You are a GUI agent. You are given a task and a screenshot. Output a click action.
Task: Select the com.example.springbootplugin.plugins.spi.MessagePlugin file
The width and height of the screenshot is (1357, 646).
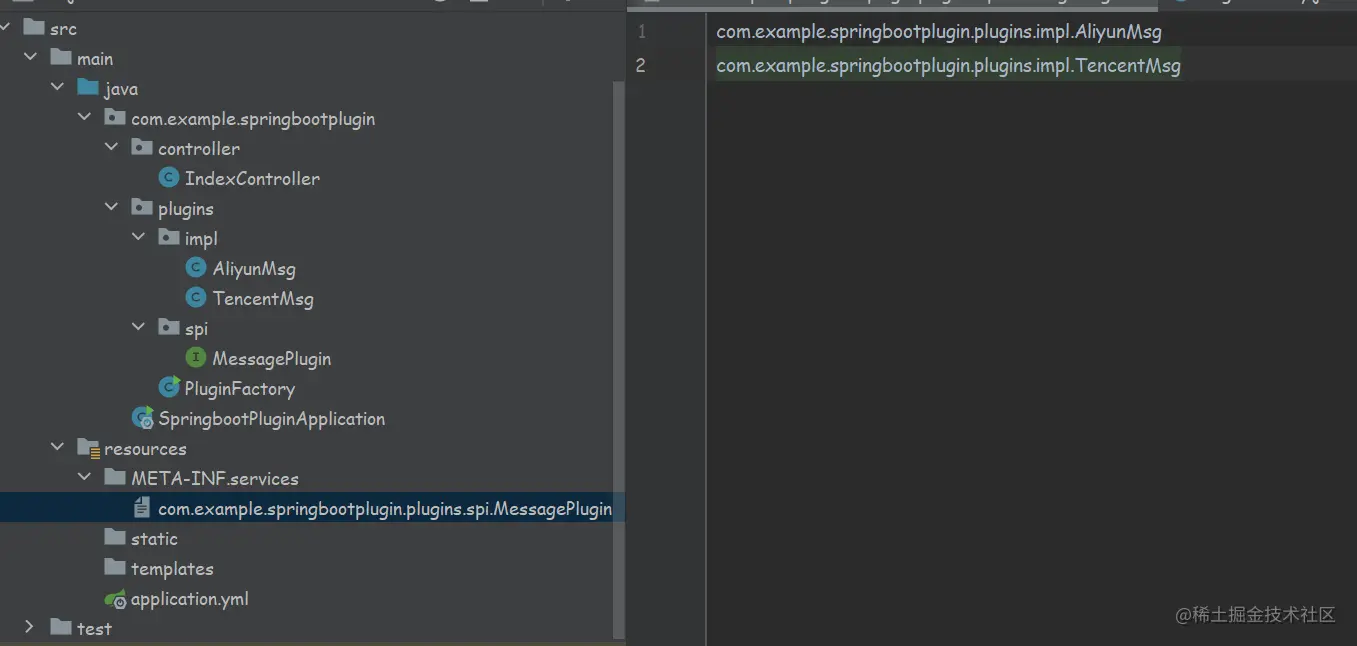tap(385, 508)
